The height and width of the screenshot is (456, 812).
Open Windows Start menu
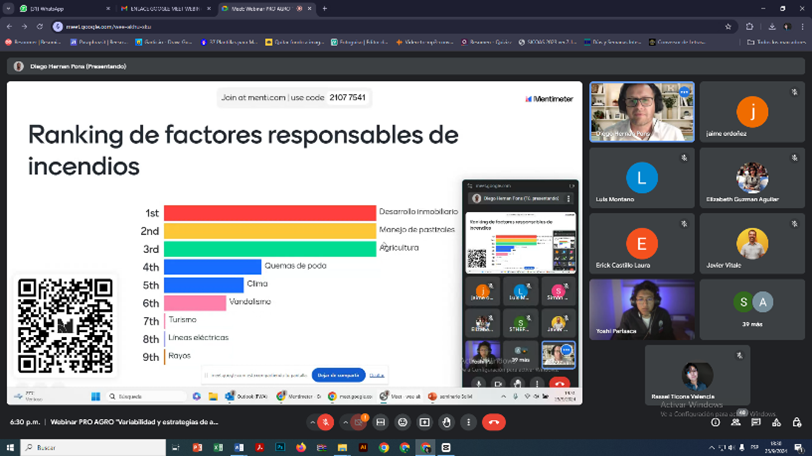coord(10,448)
